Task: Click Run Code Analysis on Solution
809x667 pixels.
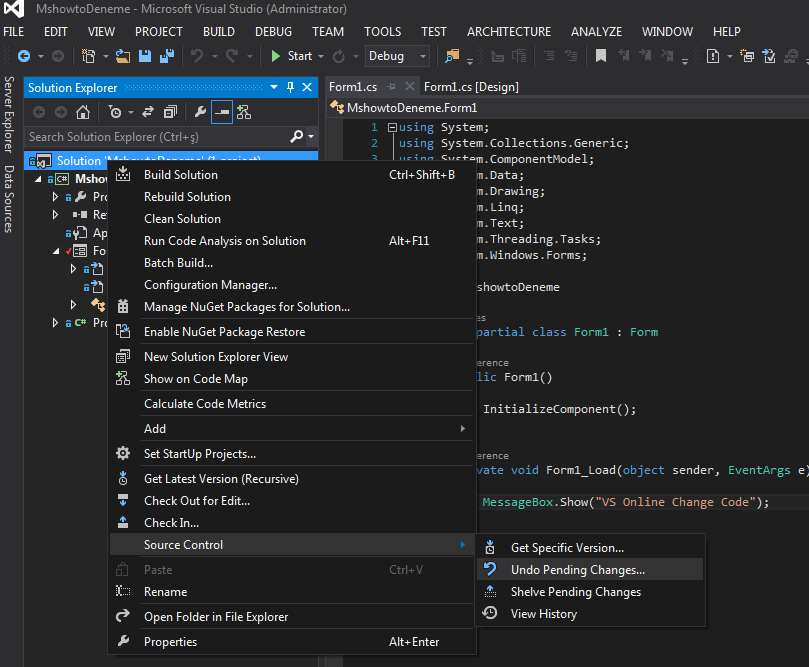Action: tap(292, 241)
